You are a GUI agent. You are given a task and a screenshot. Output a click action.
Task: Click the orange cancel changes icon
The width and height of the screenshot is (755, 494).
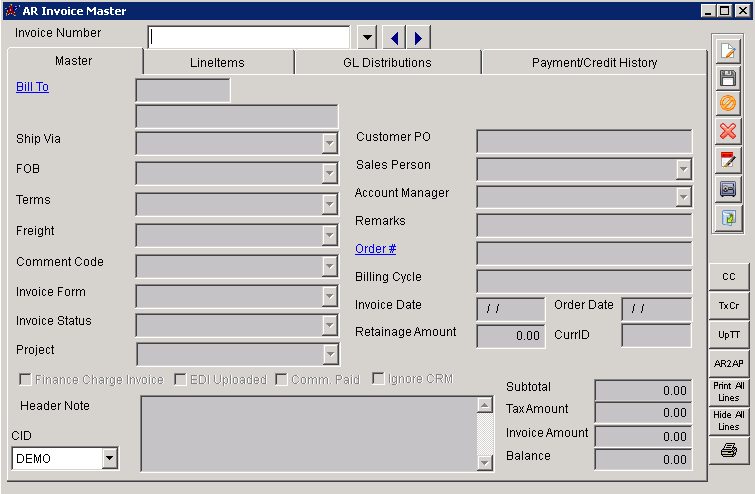(x=728, y=104)
